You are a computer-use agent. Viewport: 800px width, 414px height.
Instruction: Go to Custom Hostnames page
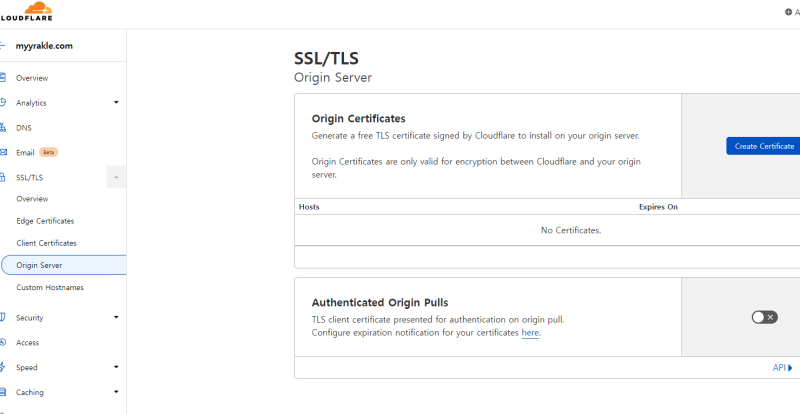(50, 288)
